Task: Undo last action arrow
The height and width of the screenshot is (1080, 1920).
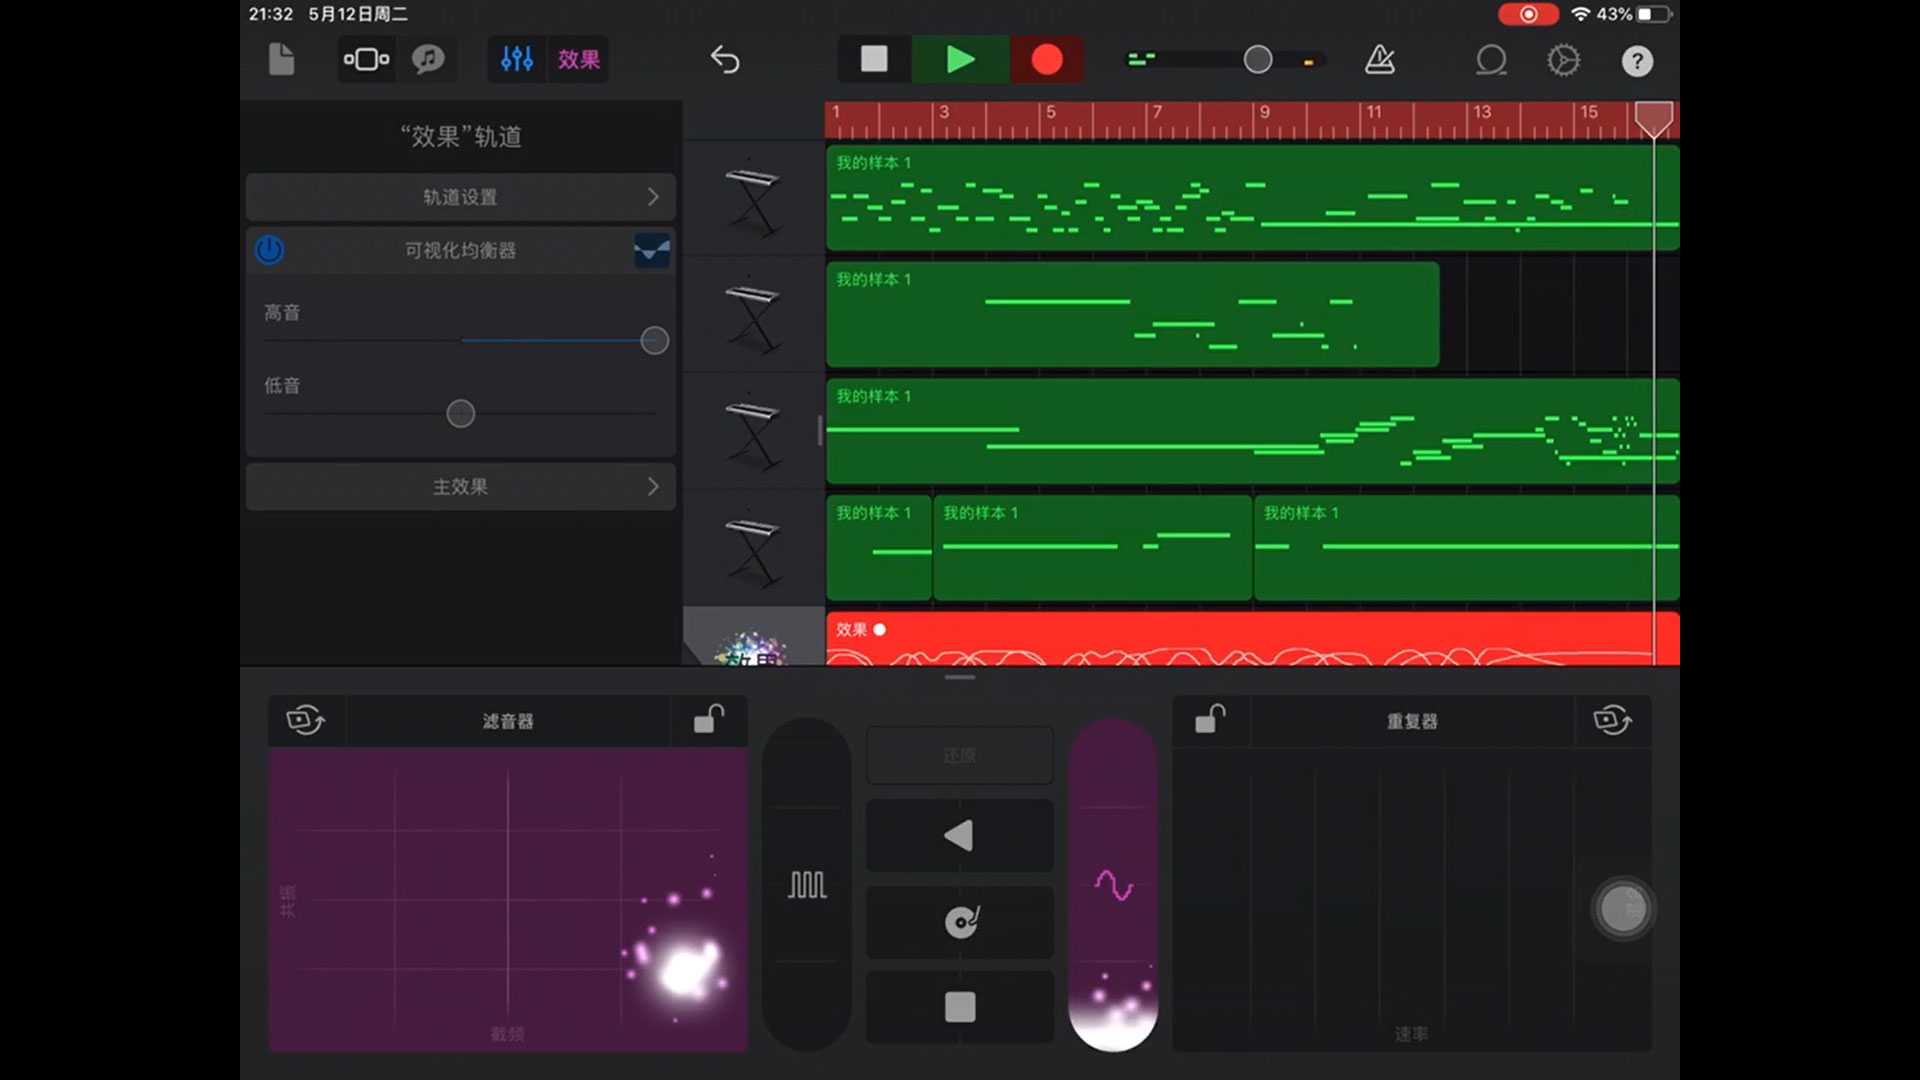Action: 725,60
